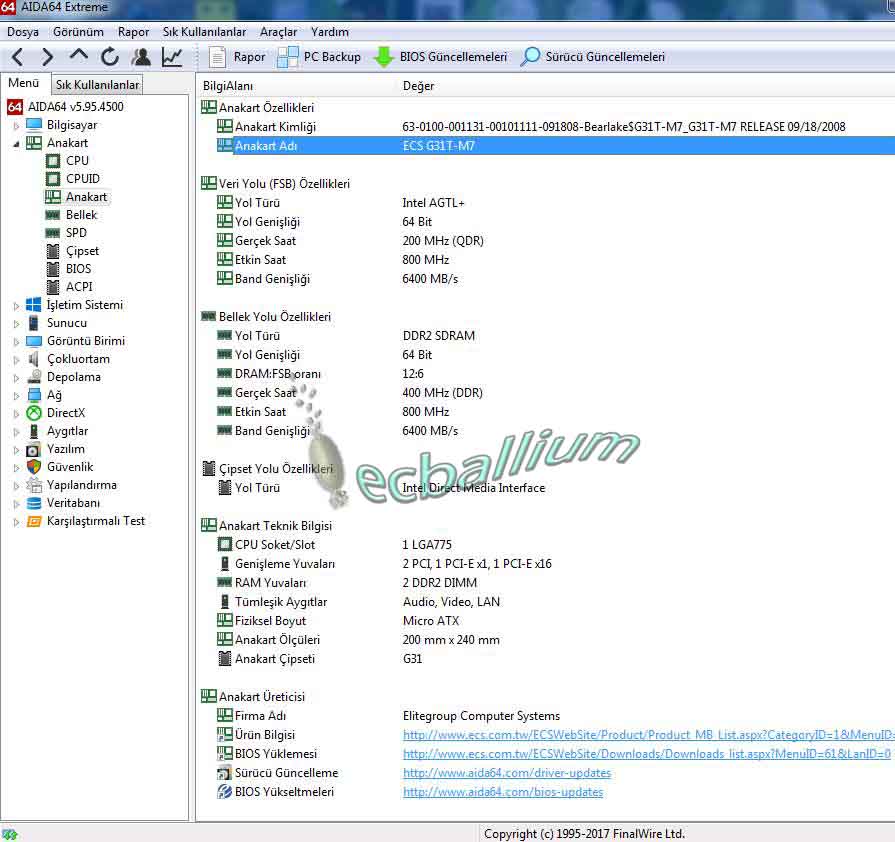Viewport: 895px width, 842px height.
Task: Open the aida64.com bios-updates link
Action: [502, 792]
